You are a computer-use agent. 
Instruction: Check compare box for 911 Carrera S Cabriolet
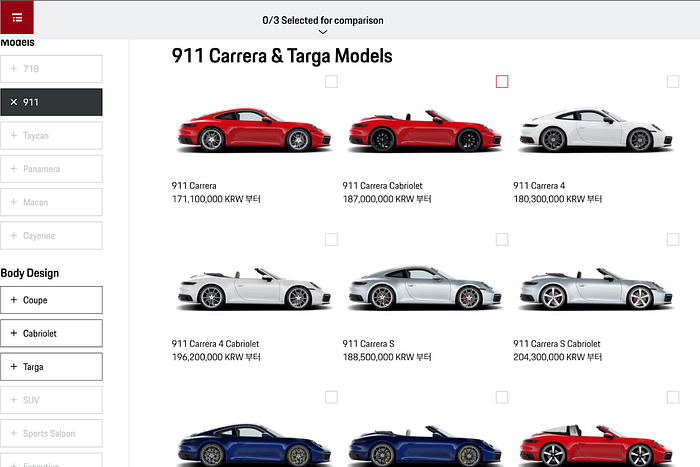pyautogui.click(x=673, y=239)
